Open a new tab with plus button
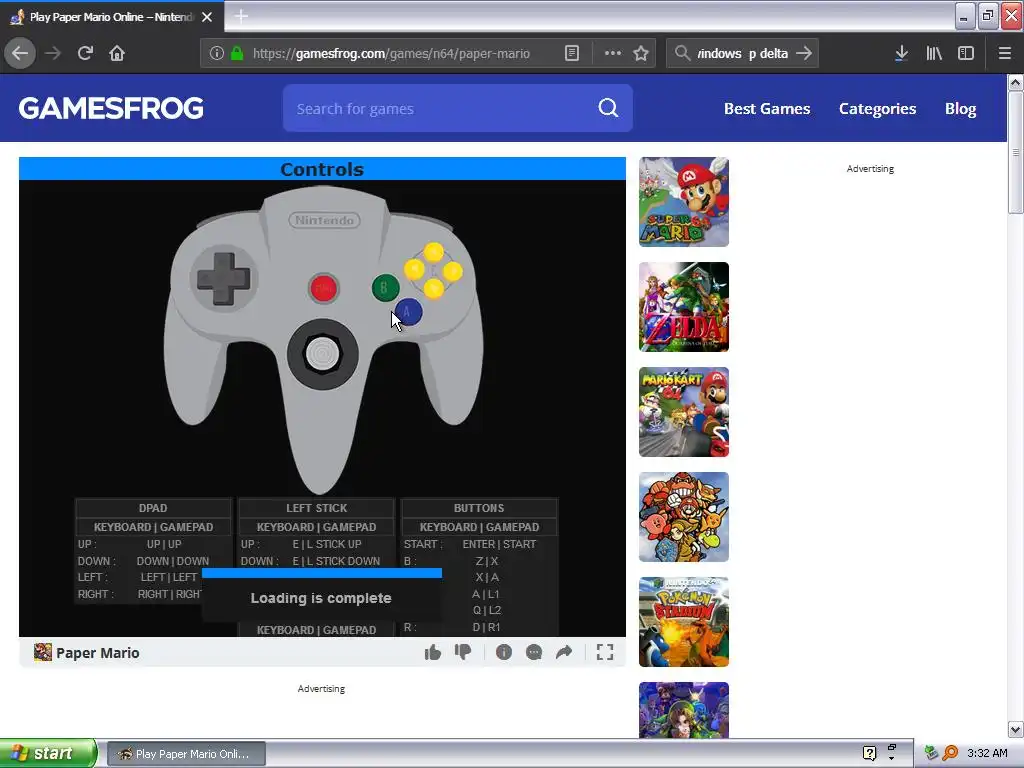 pyautogui.click(x=241, y=16)
